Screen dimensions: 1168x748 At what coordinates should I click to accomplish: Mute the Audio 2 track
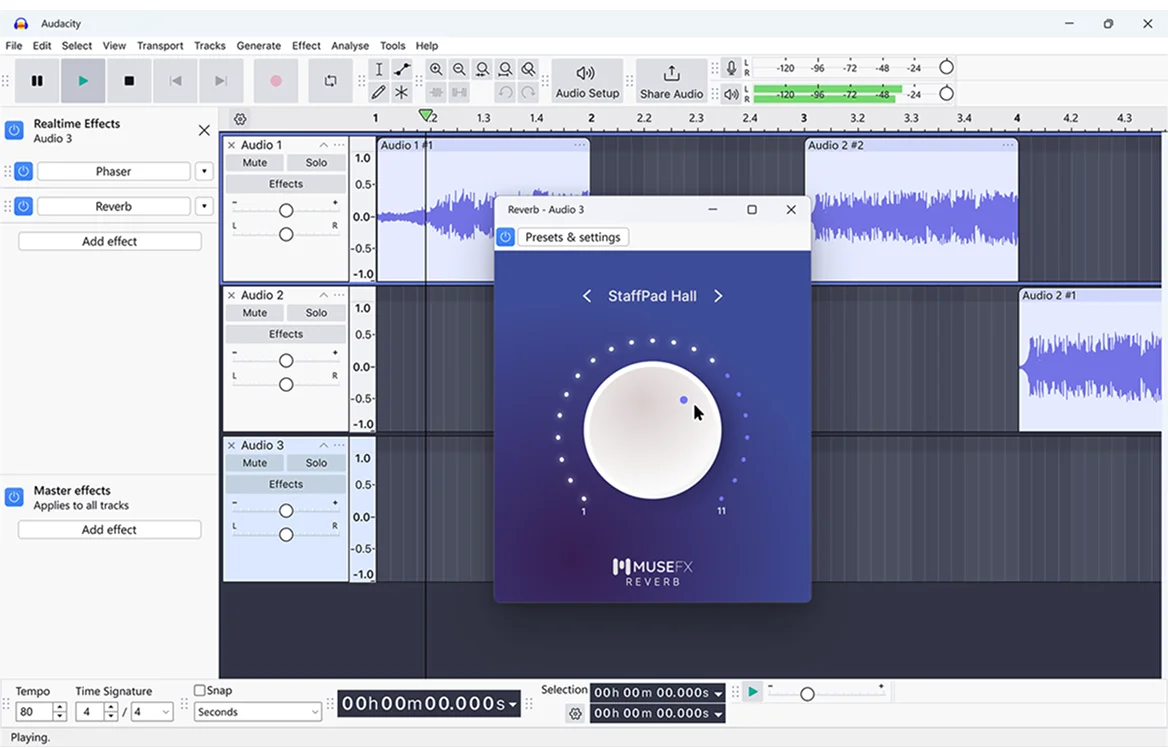click(x=253, y=312)
